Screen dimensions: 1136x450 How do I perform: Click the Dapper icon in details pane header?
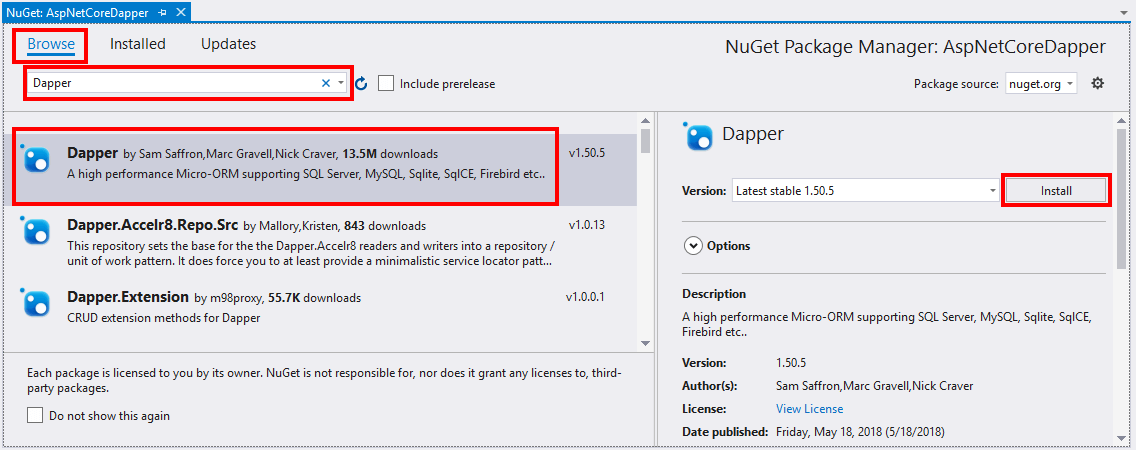tap(699, 136)
